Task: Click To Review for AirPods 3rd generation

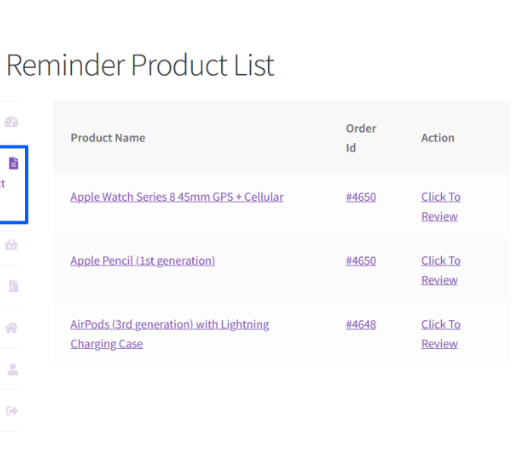Action: 441,334
